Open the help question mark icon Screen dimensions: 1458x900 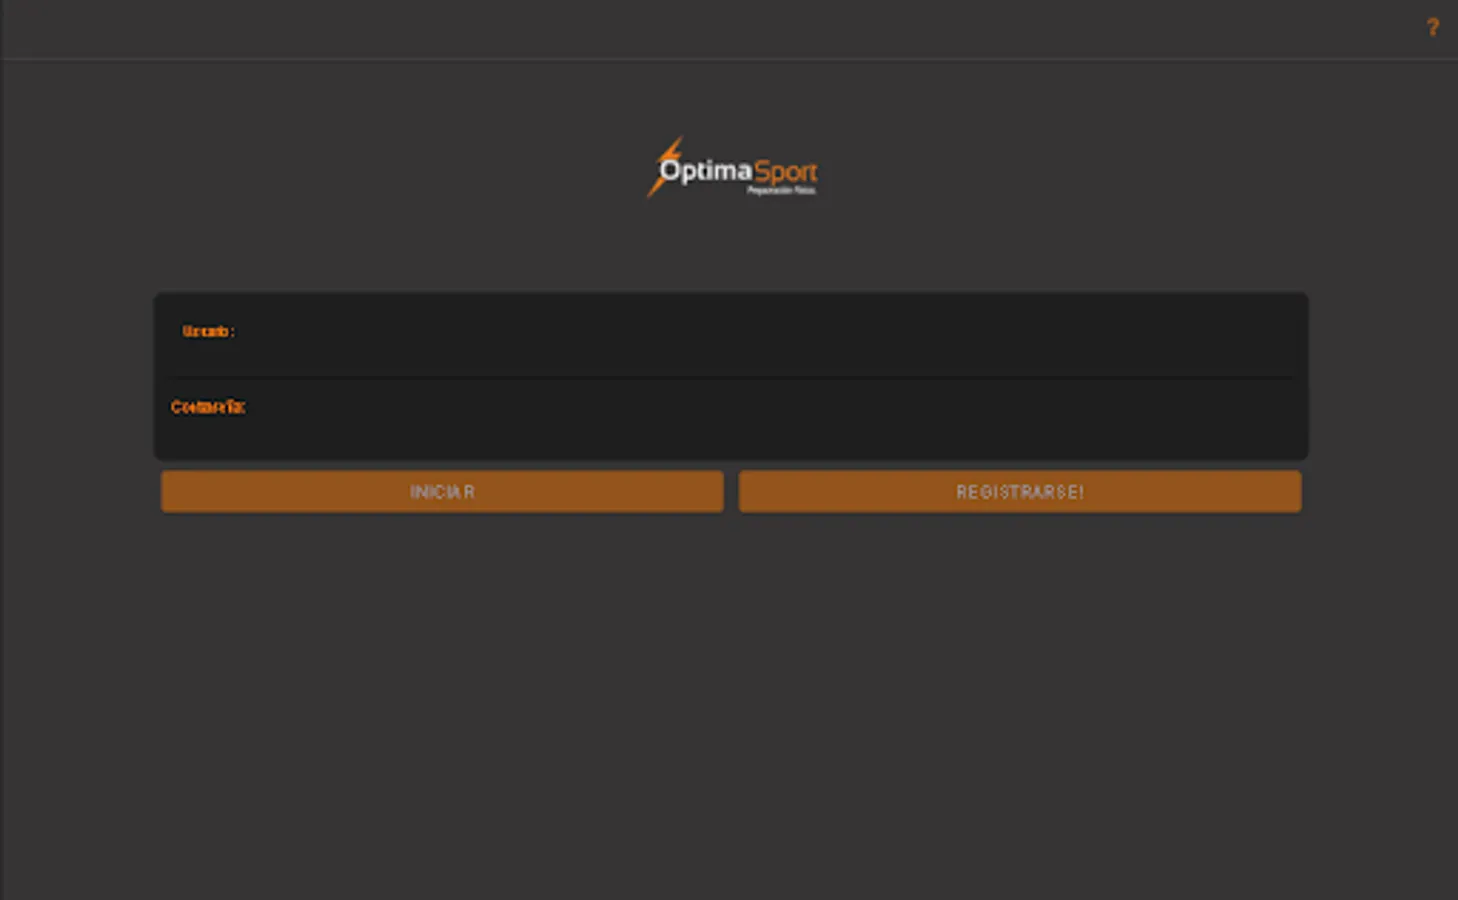click(1432, 27)
